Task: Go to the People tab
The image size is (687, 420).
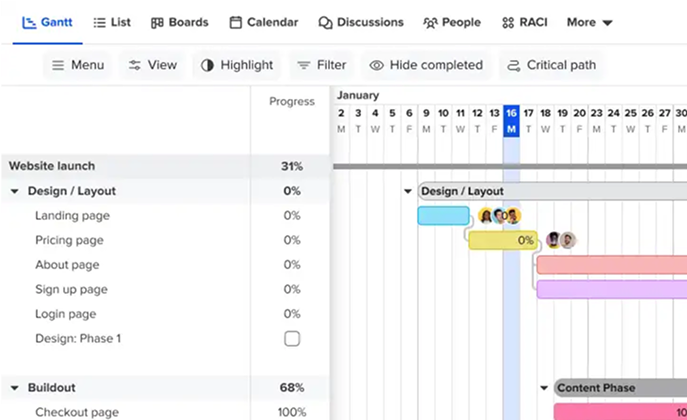Action: point(452,22)
